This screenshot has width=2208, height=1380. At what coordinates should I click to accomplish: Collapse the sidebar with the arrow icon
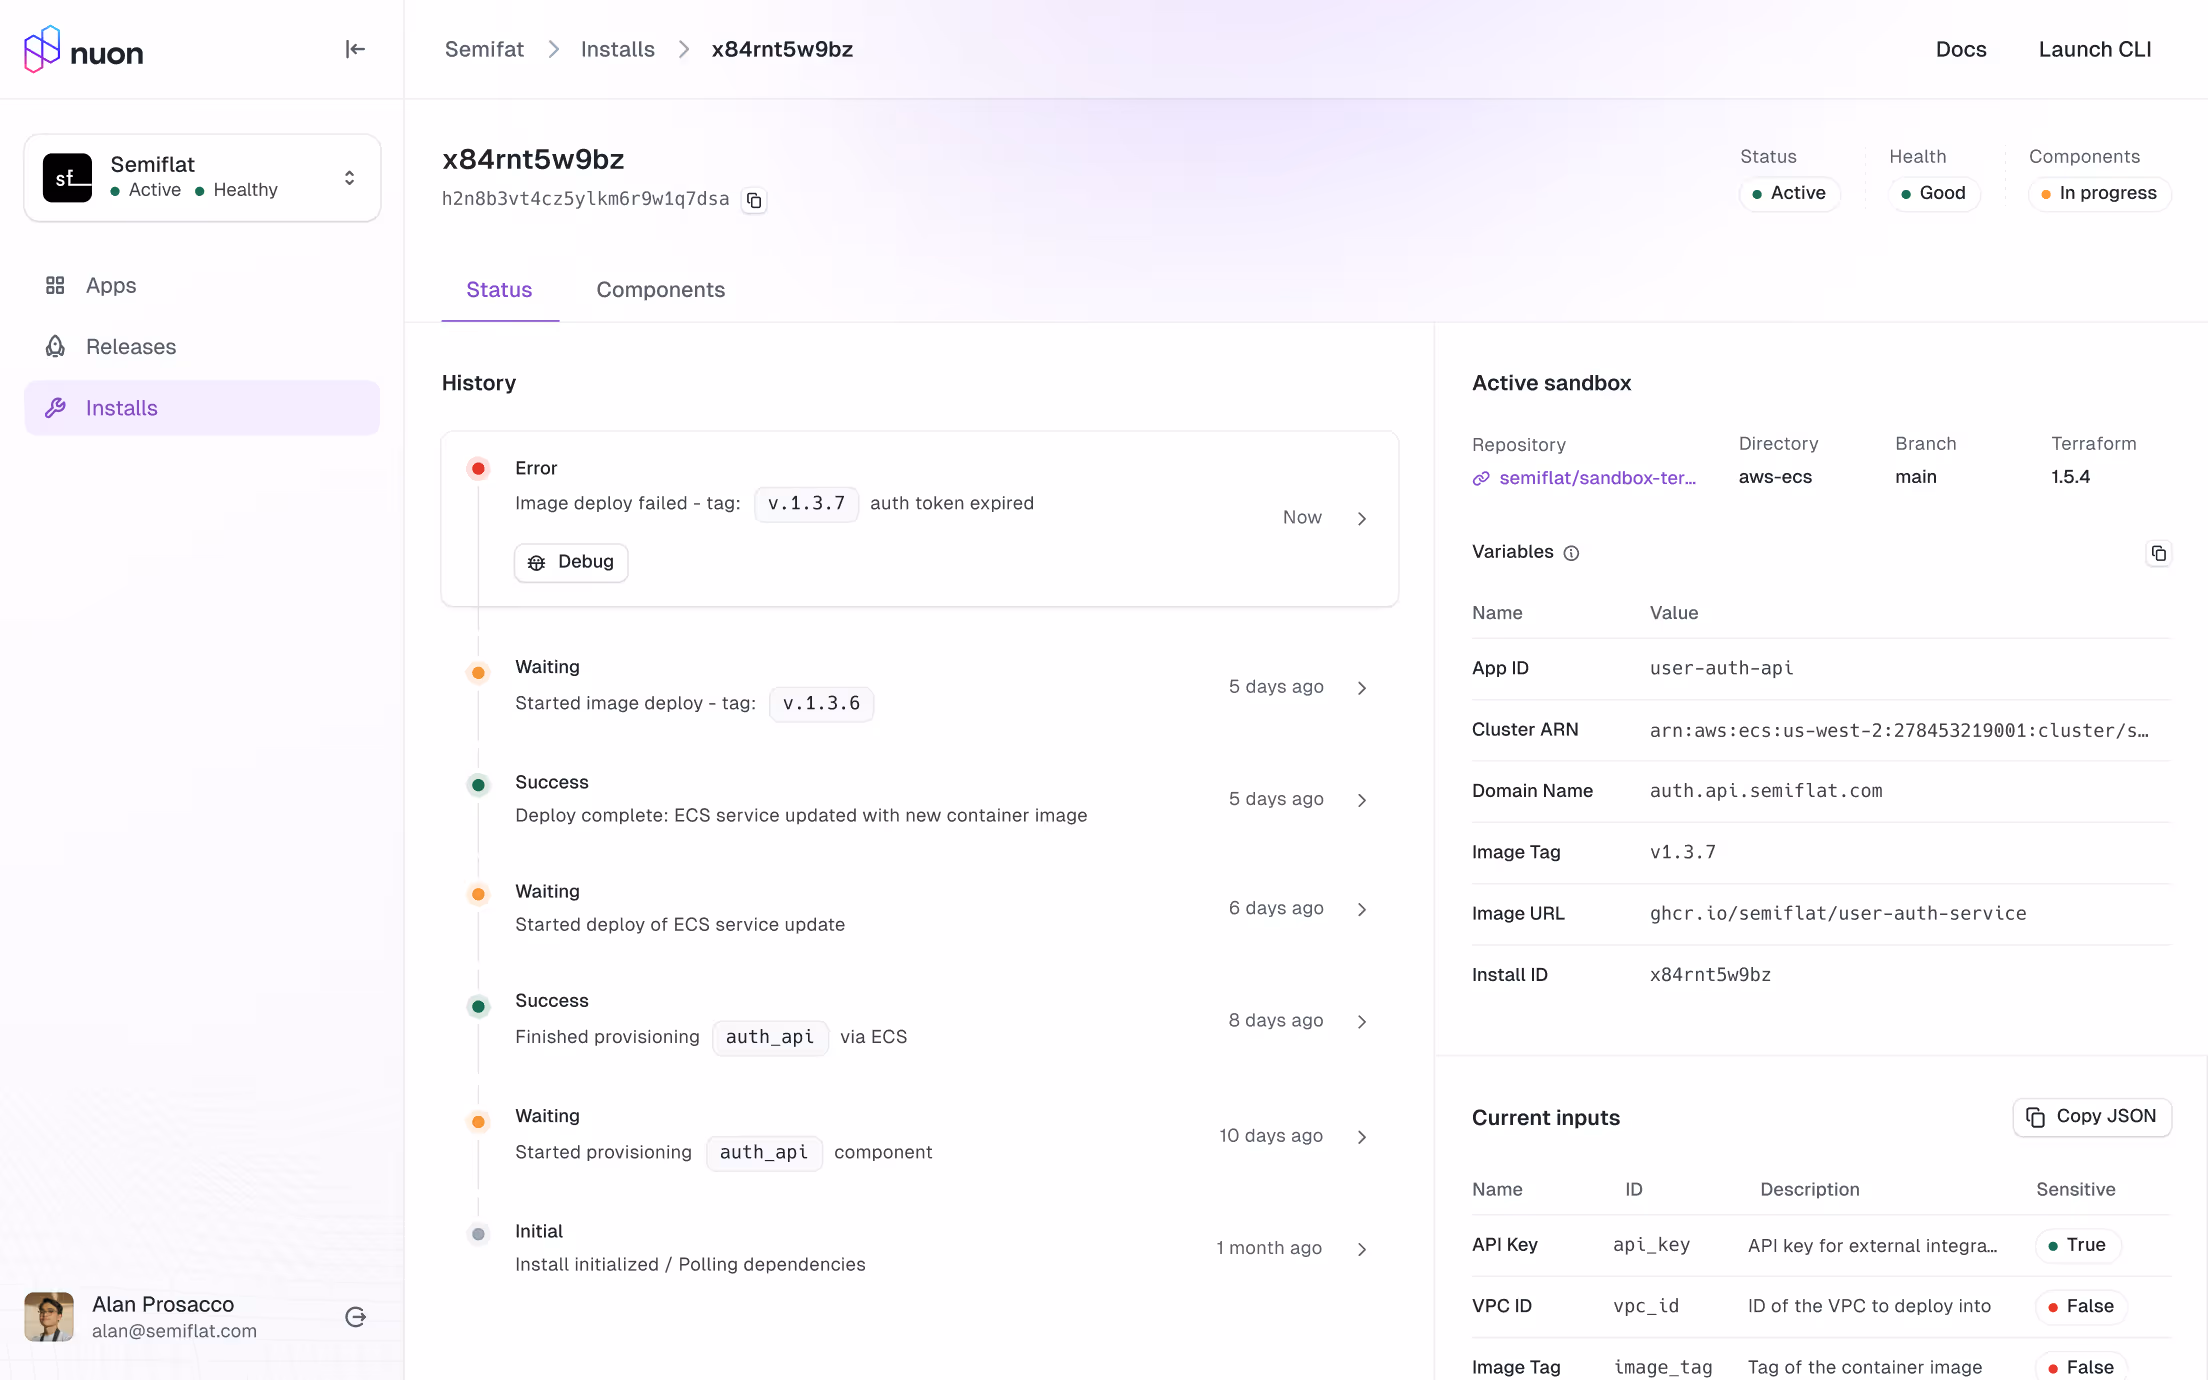355,49
